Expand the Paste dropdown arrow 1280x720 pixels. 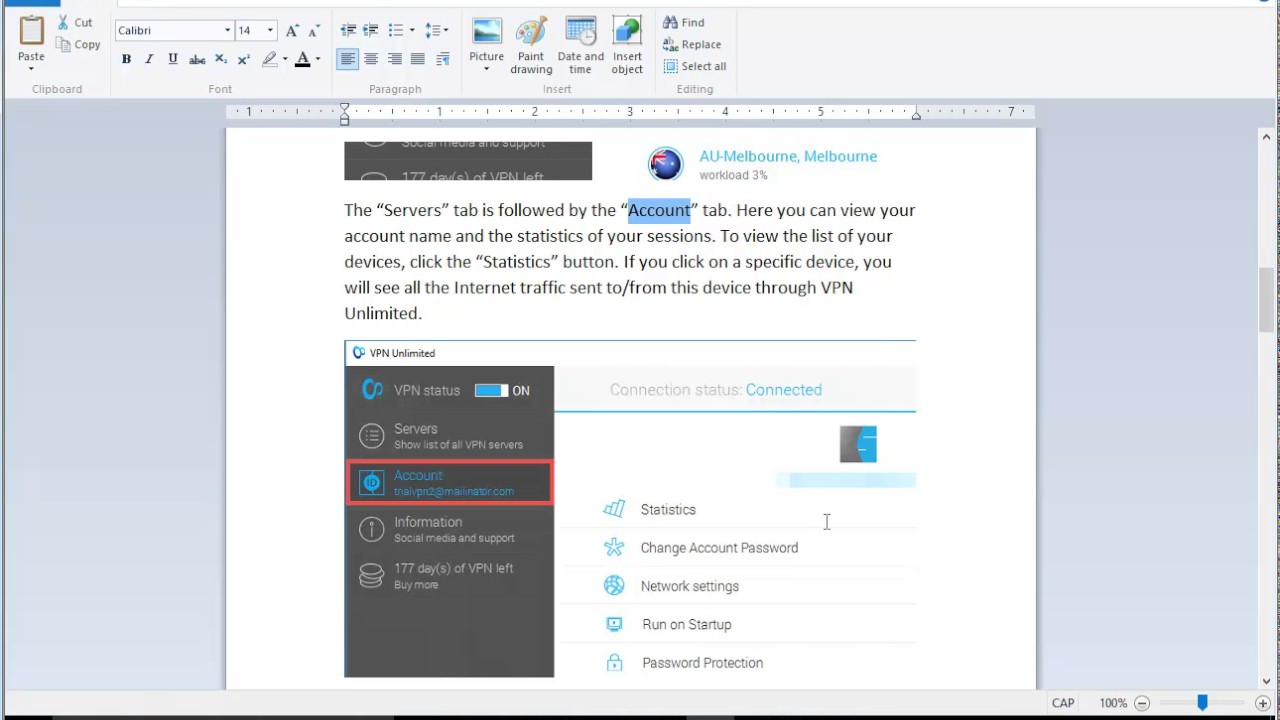[x=31, y=68]
